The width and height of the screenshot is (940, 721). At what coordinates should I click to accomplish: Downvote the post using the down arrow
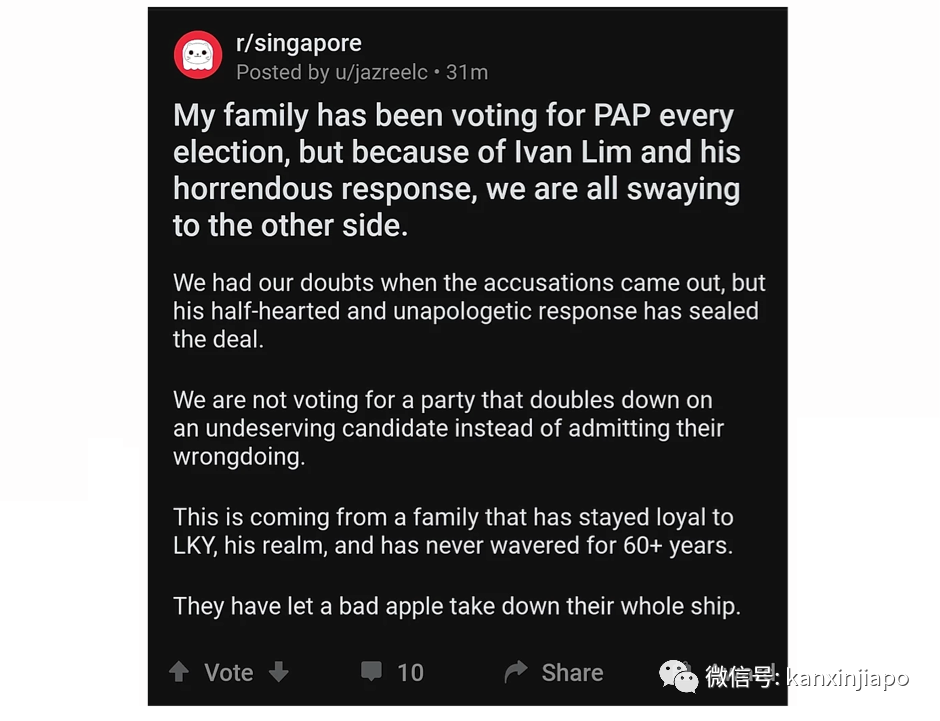tap(278, 672)
